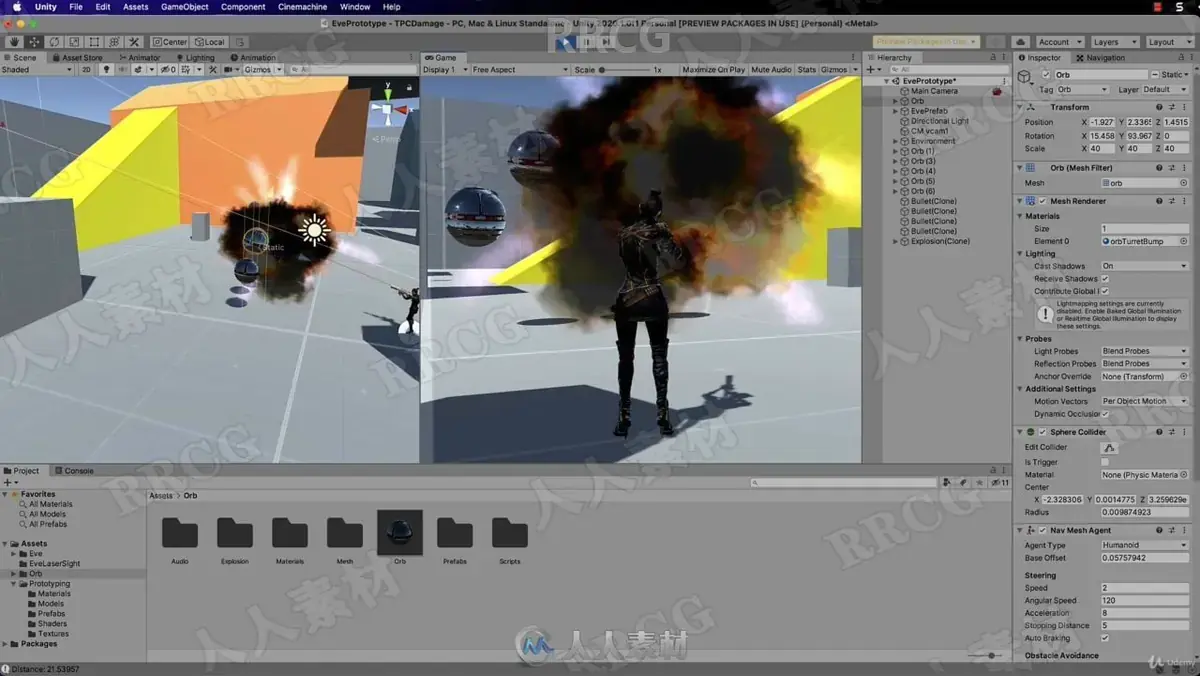1200x676 pixels.
Task: Click the Edit Collider icon button
Action: click(x=1108, y=447)
